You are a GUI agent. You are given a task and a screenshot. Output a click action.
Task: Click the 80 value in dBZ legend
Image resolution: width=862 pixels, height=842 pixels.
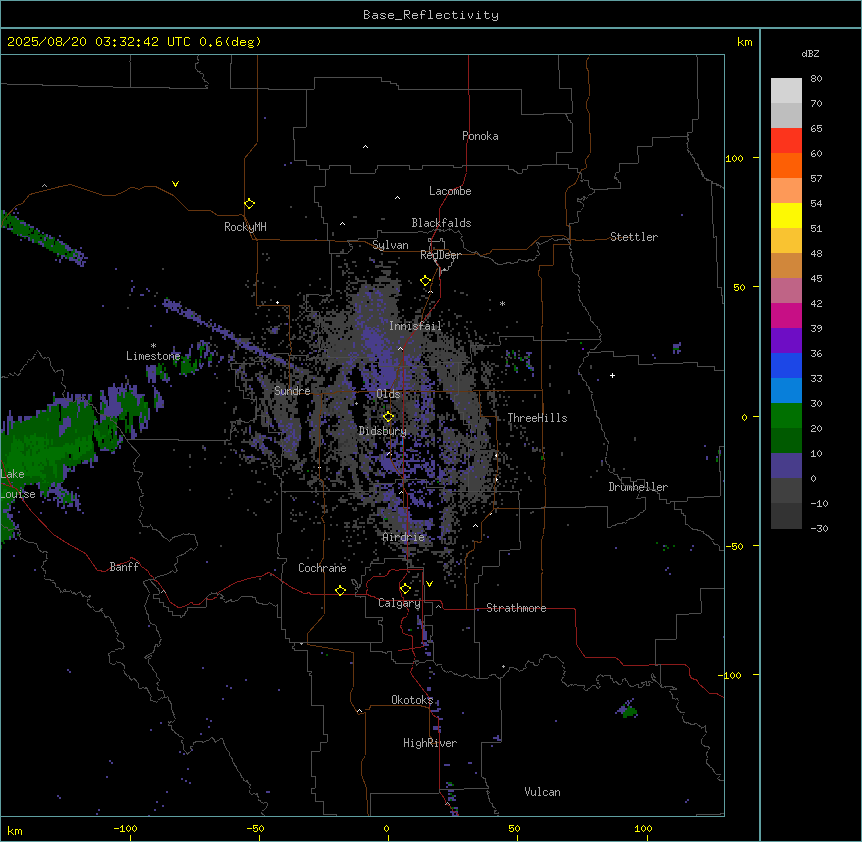click(816, 79)
